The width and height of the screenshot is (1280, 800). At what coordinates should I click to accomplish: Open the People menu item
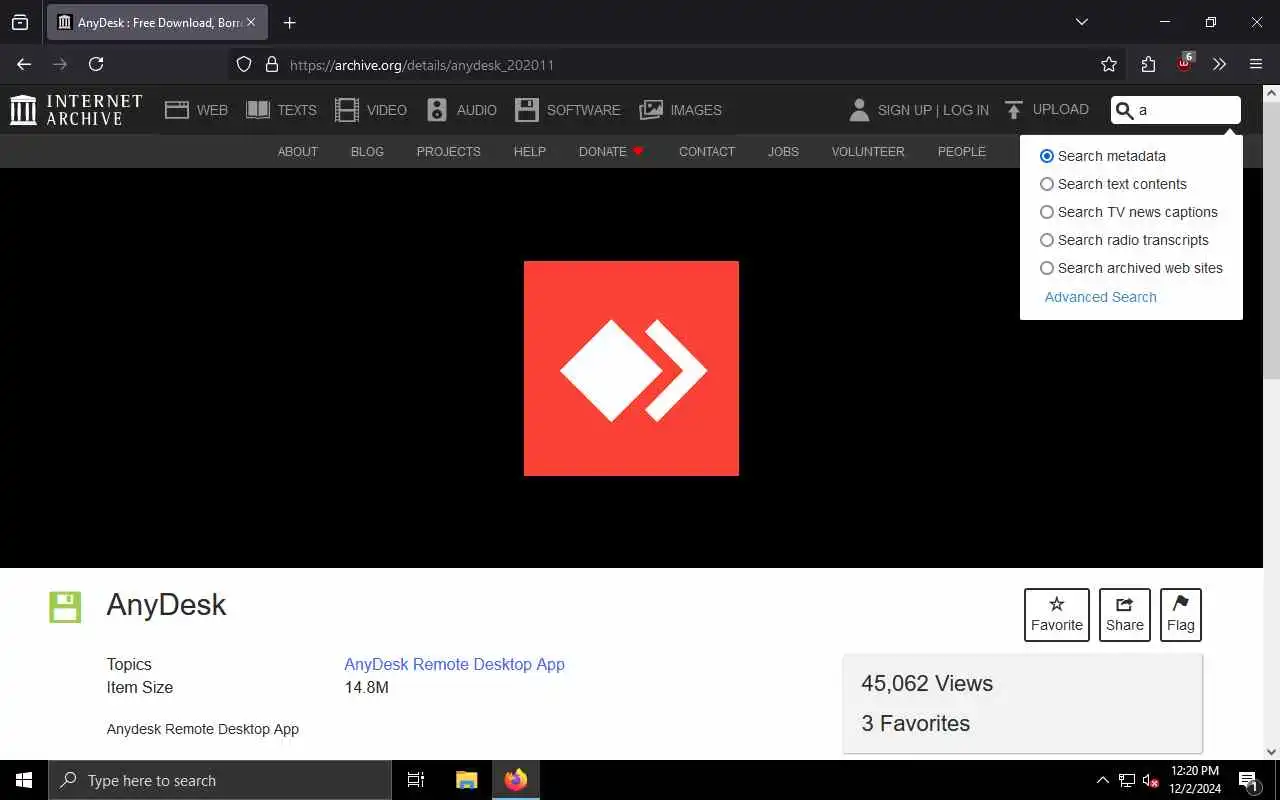[962, 152]
